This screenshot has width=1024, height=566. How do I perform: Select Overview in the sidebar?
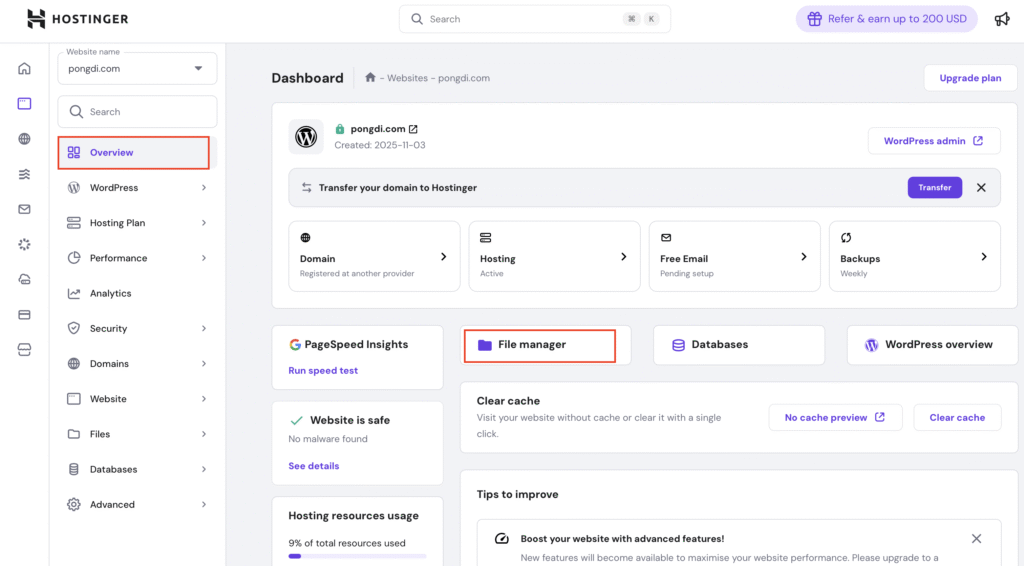click(x=111, y=153)
